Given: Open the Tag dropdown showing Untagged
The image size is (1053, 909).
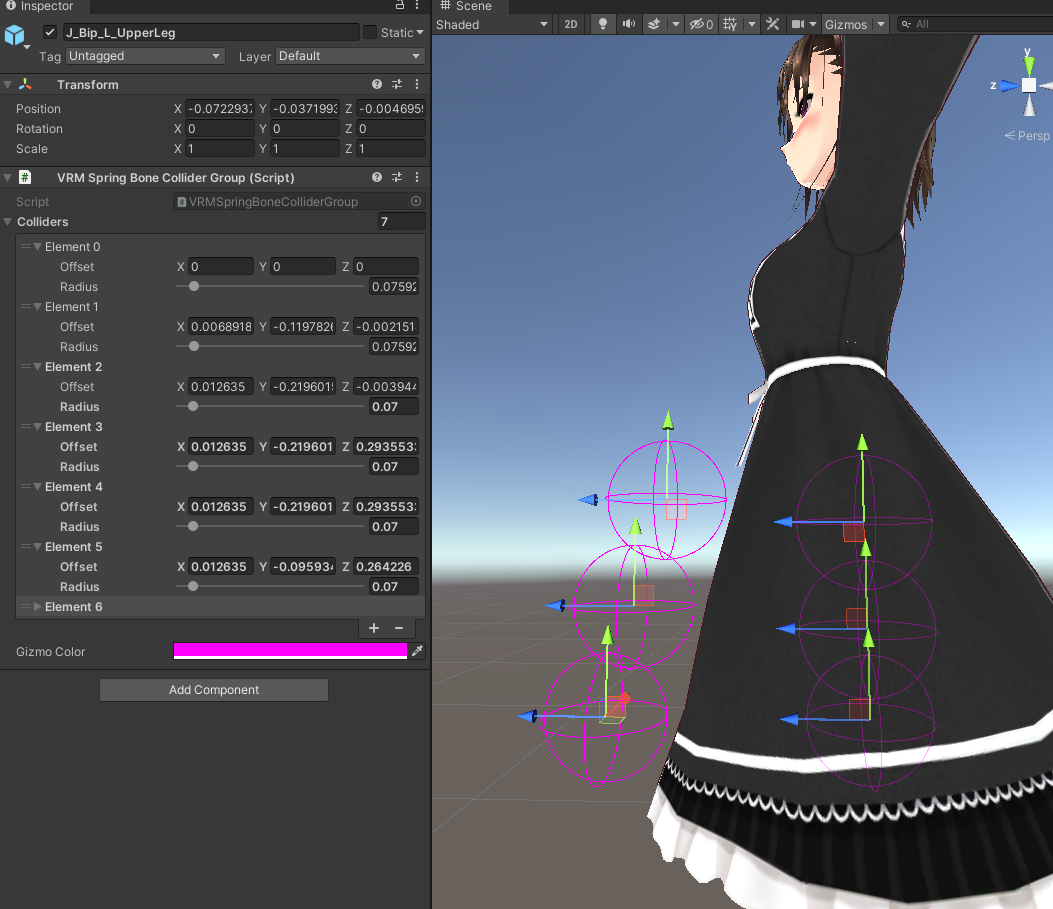Looking at the screenshot, I should (x=144, y=56).
